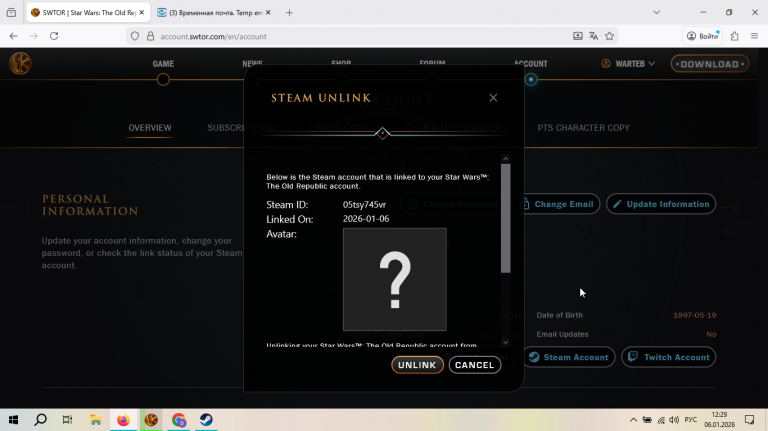Click the padlock site security icon

pyautogui.click(x=150, y=36)
